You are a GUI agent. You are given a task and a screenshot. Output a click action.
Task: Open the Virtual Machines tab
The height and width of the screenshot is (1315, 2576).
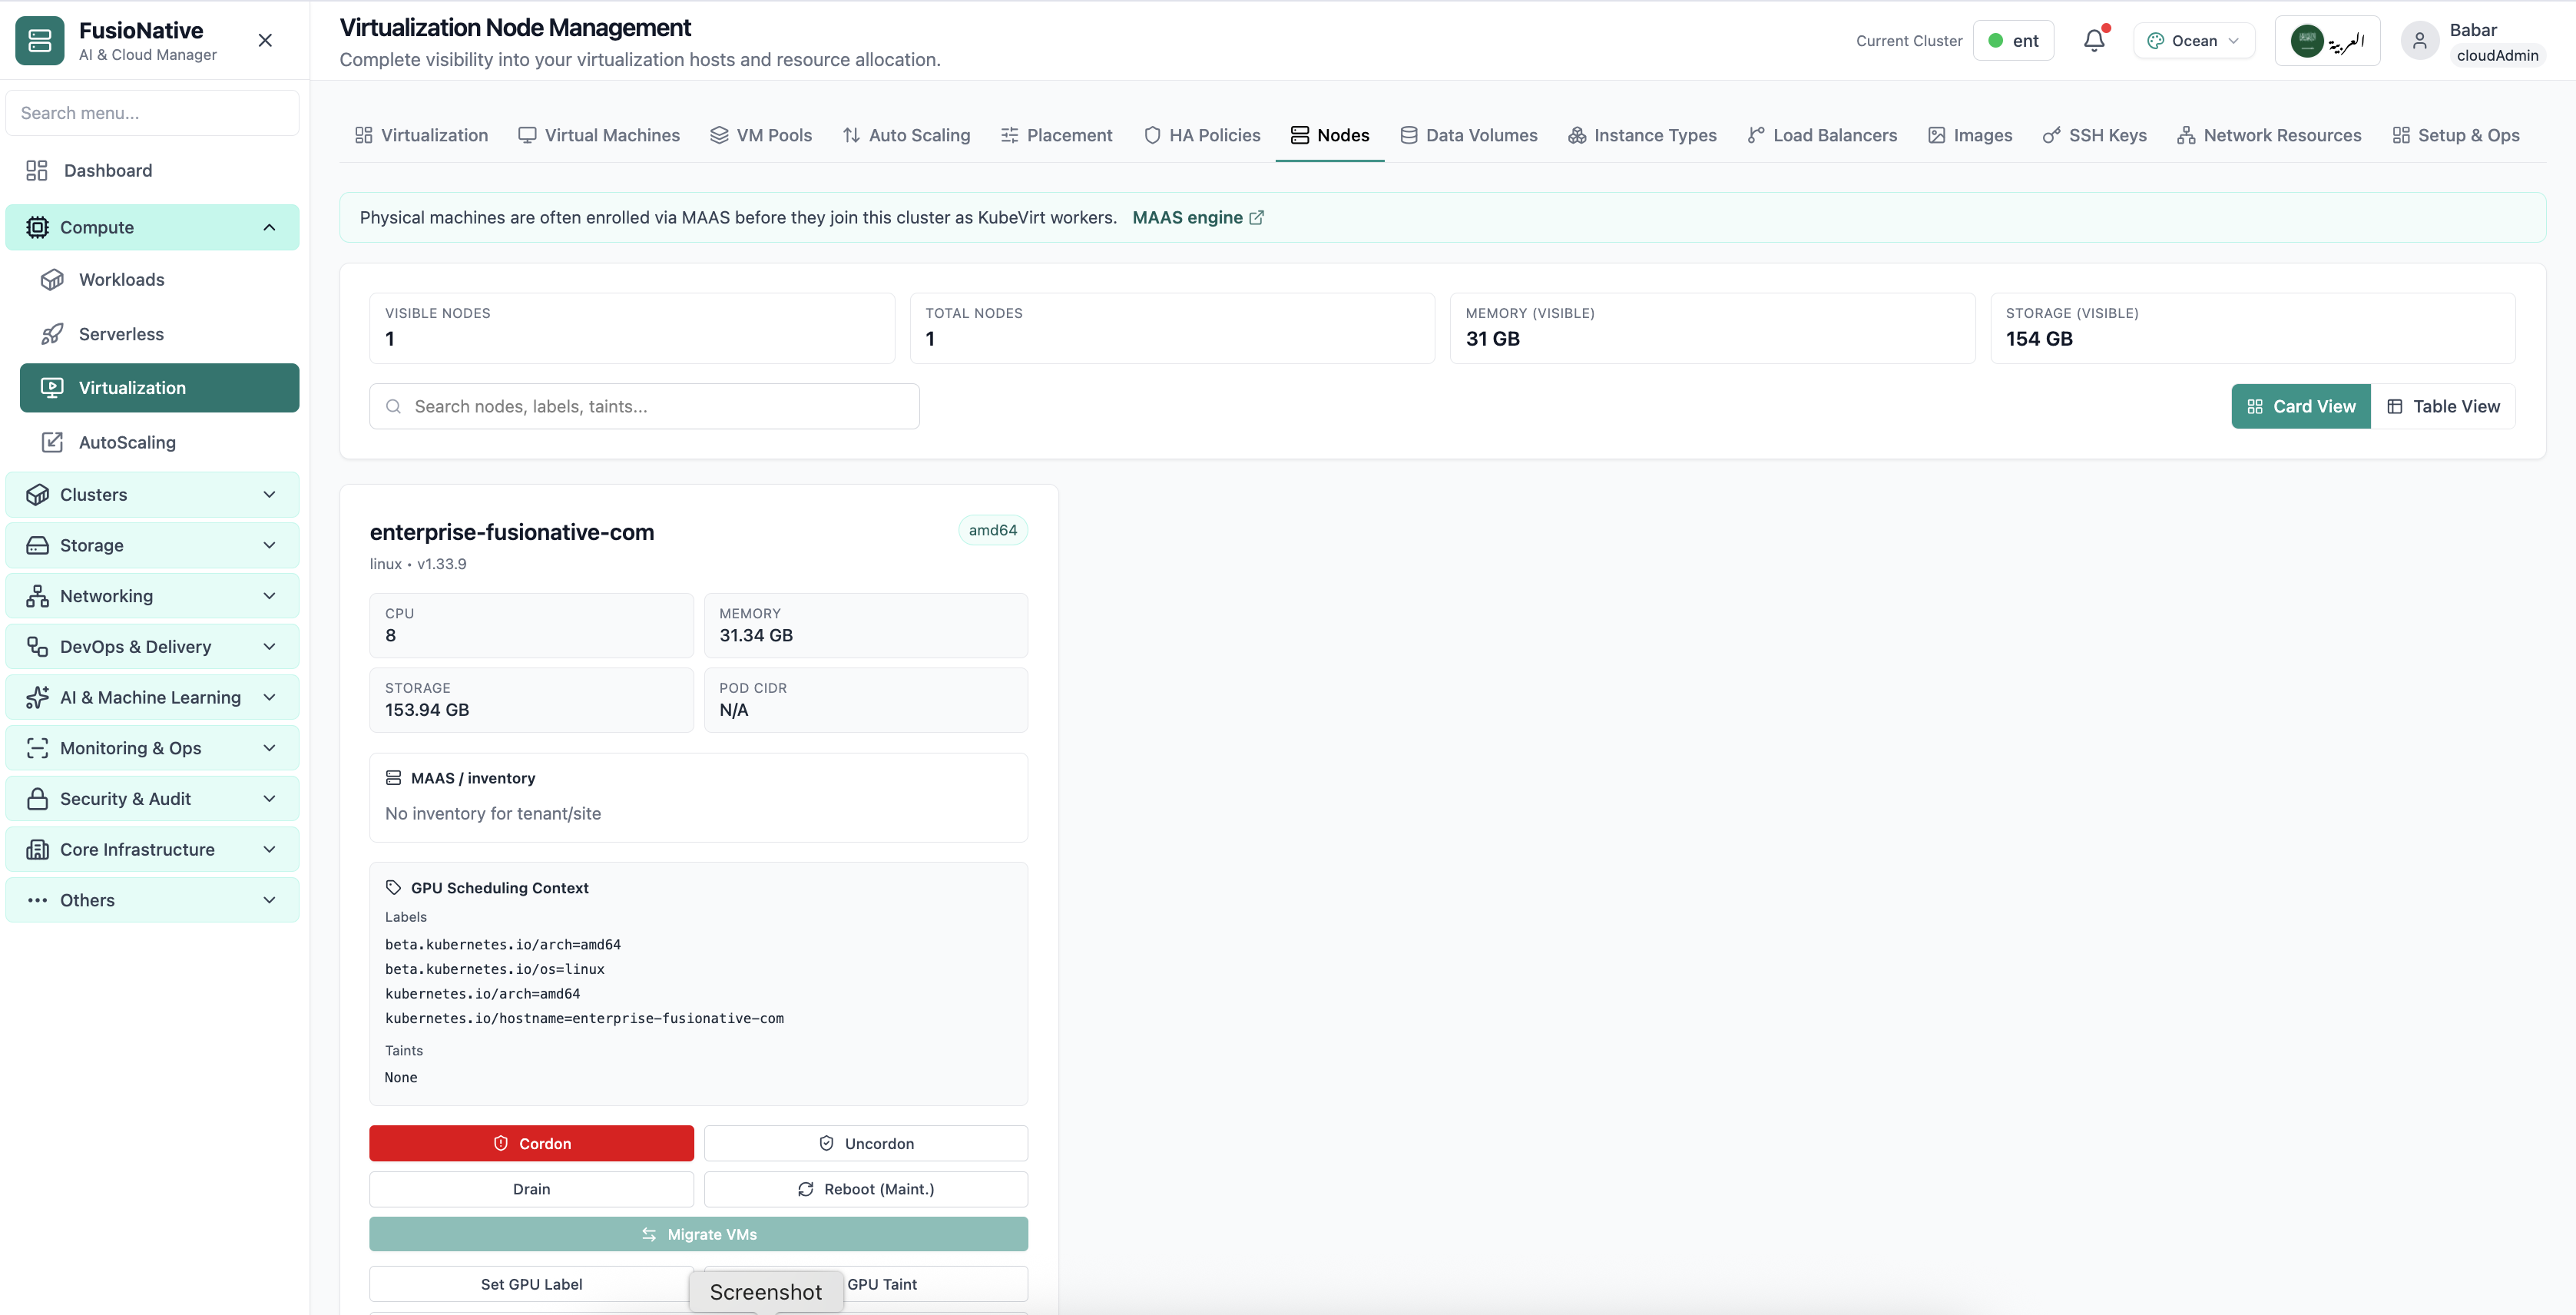[x=598, y=135]
